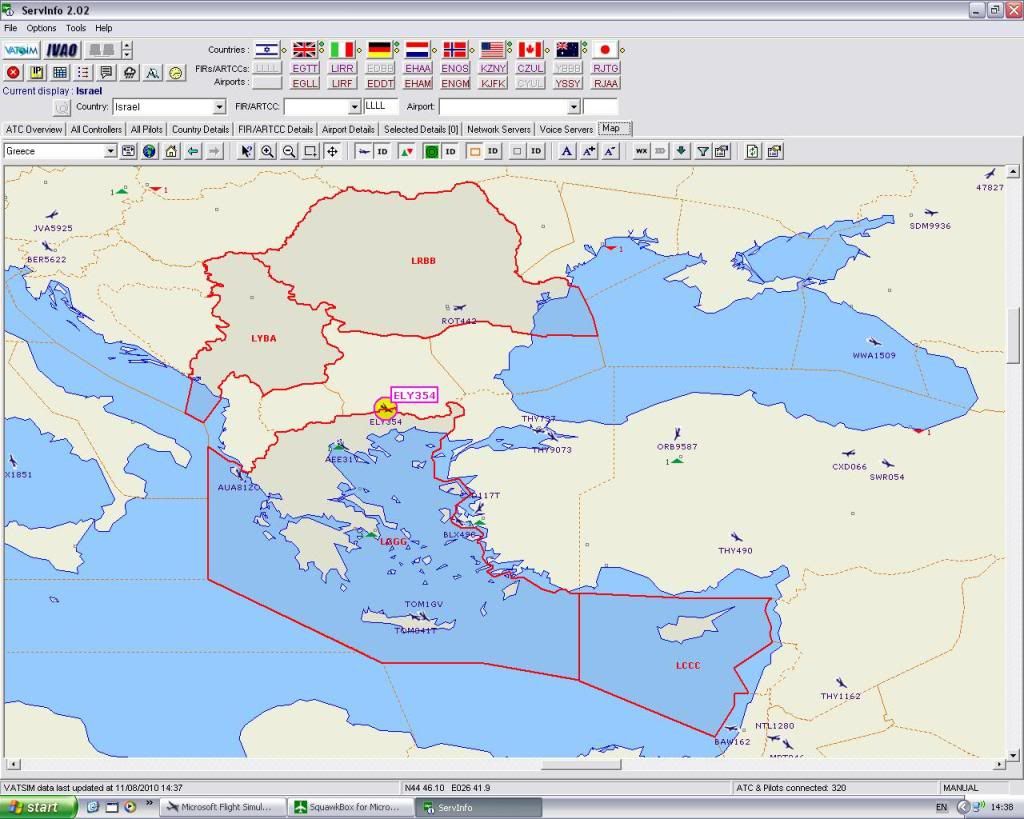Click the zoom in magnifier tool
Image resolution: width=1024 pixels, height=819 pixels.
tap(268, 151)
